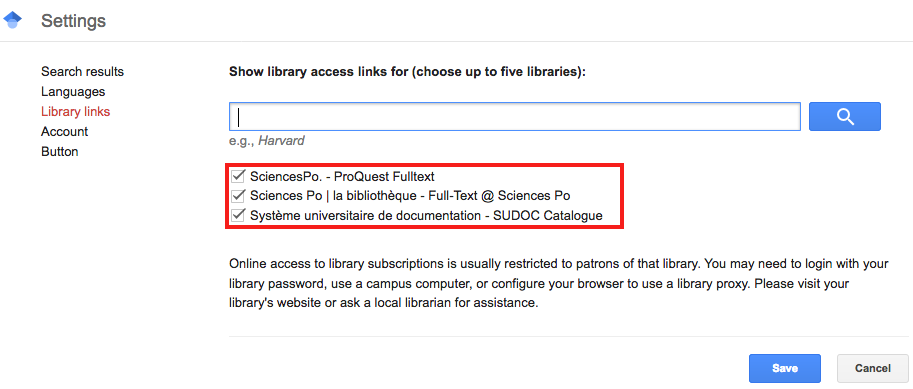
Task: Save the library link settings
Action: (x=784, y=368)
